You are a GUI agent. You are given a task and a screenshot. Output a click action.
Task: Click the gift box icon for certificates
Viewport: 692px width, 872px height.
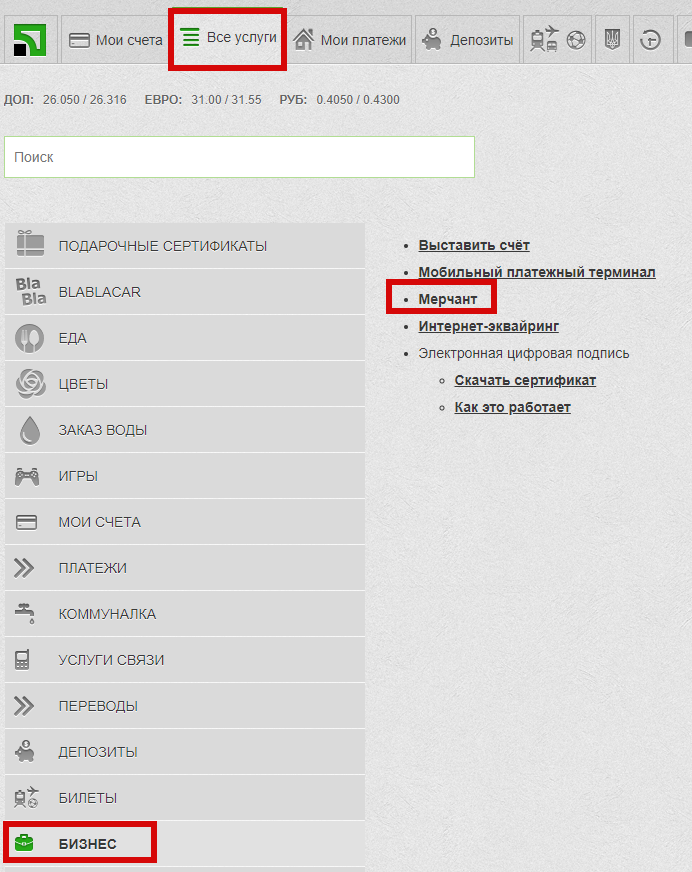pyautogui.click(x=29, y=245)
